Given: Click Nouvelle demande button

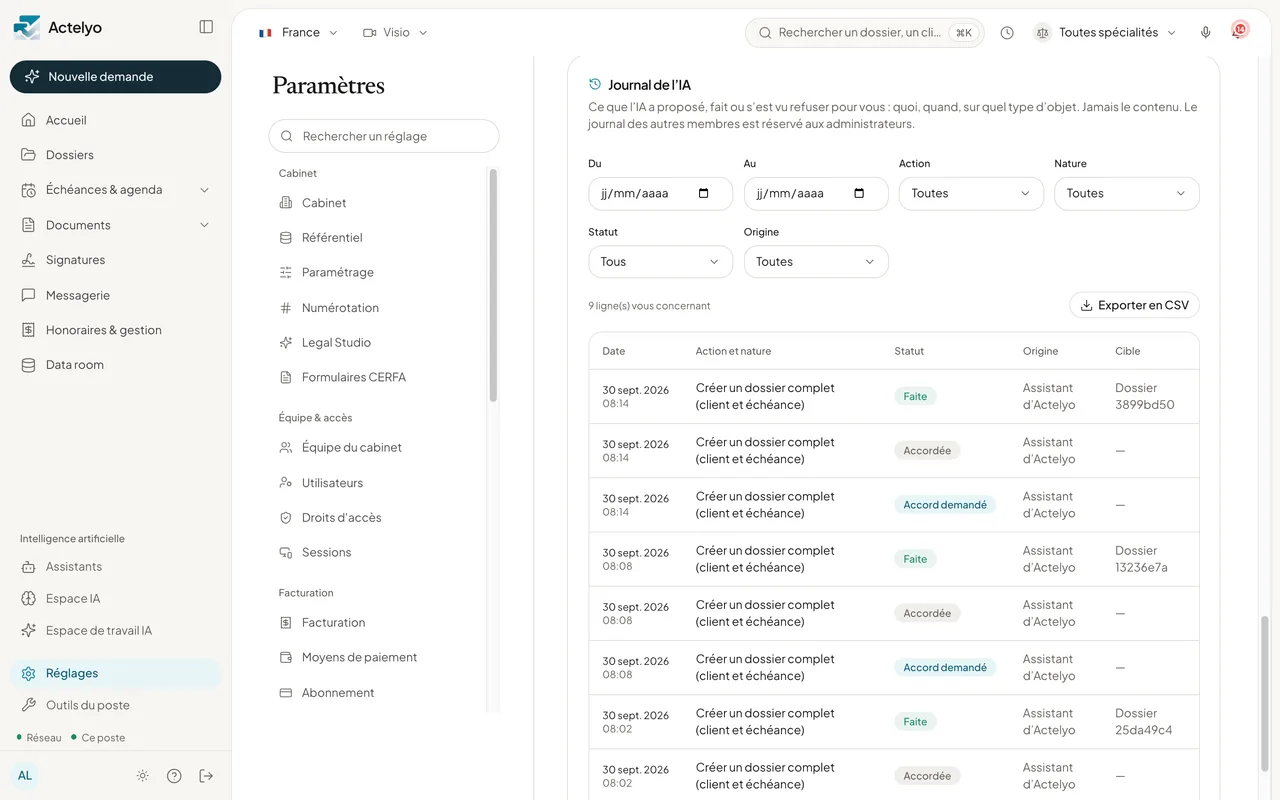Looking at the screenshot, I should tap(116, 77).
